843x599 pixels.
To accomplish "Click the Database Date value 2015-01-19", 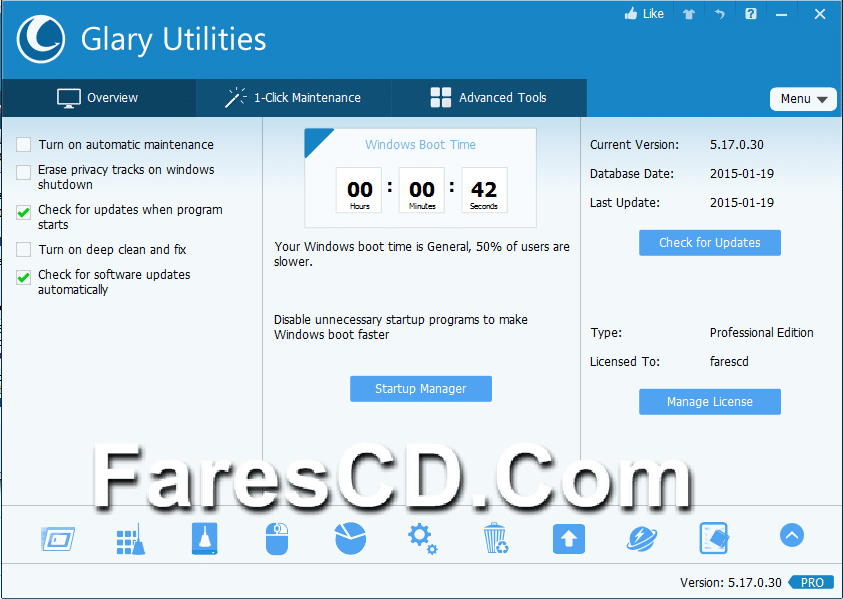I will click(742, 174).
